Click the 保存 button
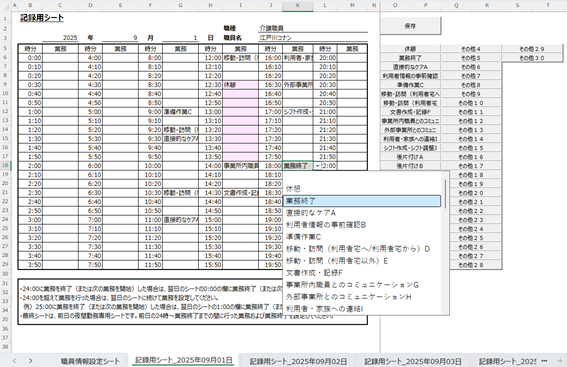Viewport: 567px width, 367px height. (x=411, y=26)
